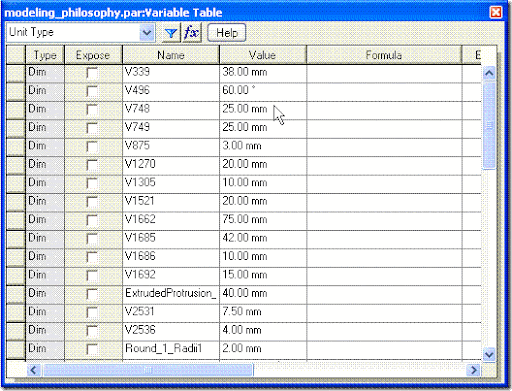The height and width of the screenshot is (391, 512).
Task: Tick the Expose checkbox for V496
Action: click(x=92, y=91)
